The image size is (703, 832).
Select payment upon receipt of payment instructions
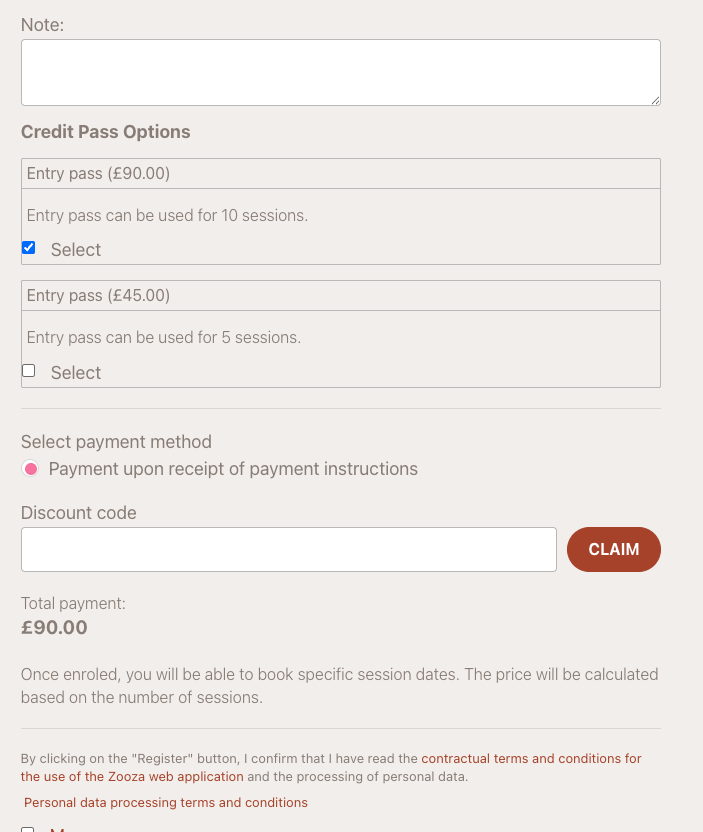click(x=30, y=468)
